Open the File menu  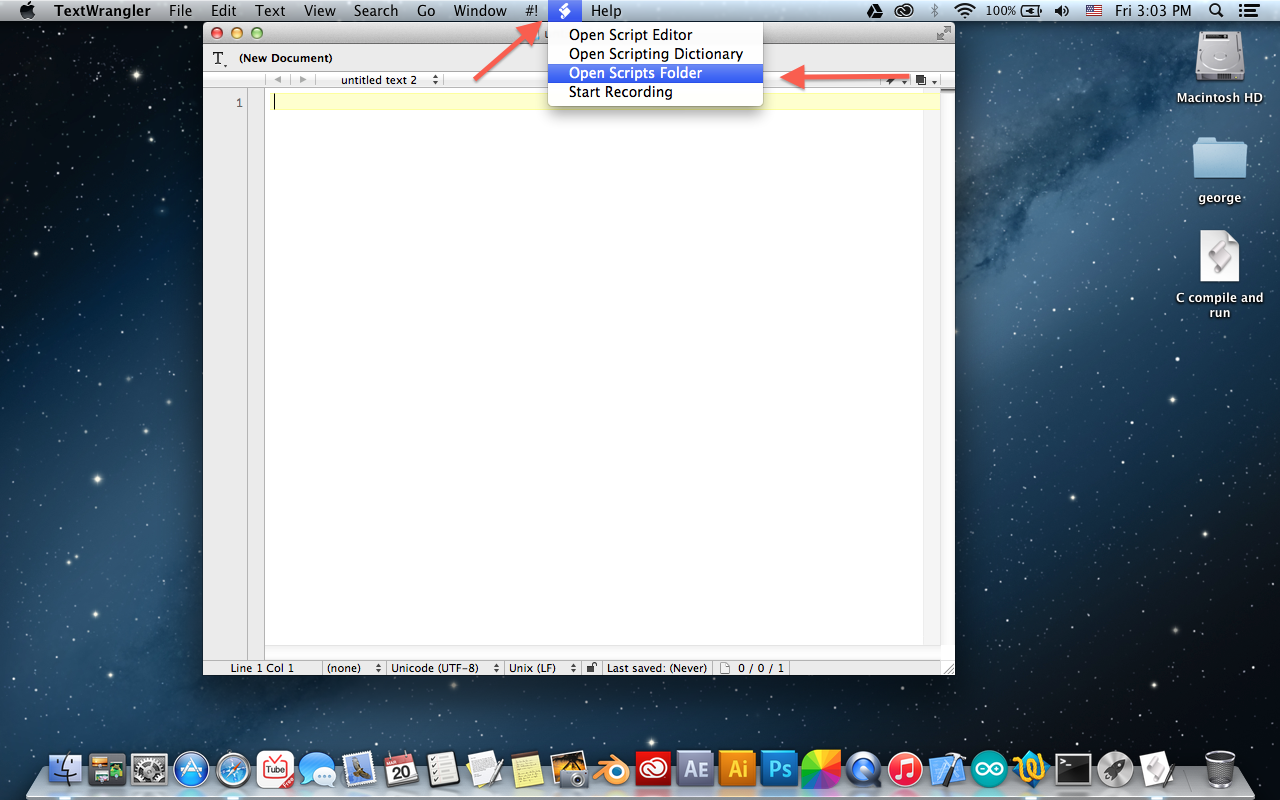(180, 11)
